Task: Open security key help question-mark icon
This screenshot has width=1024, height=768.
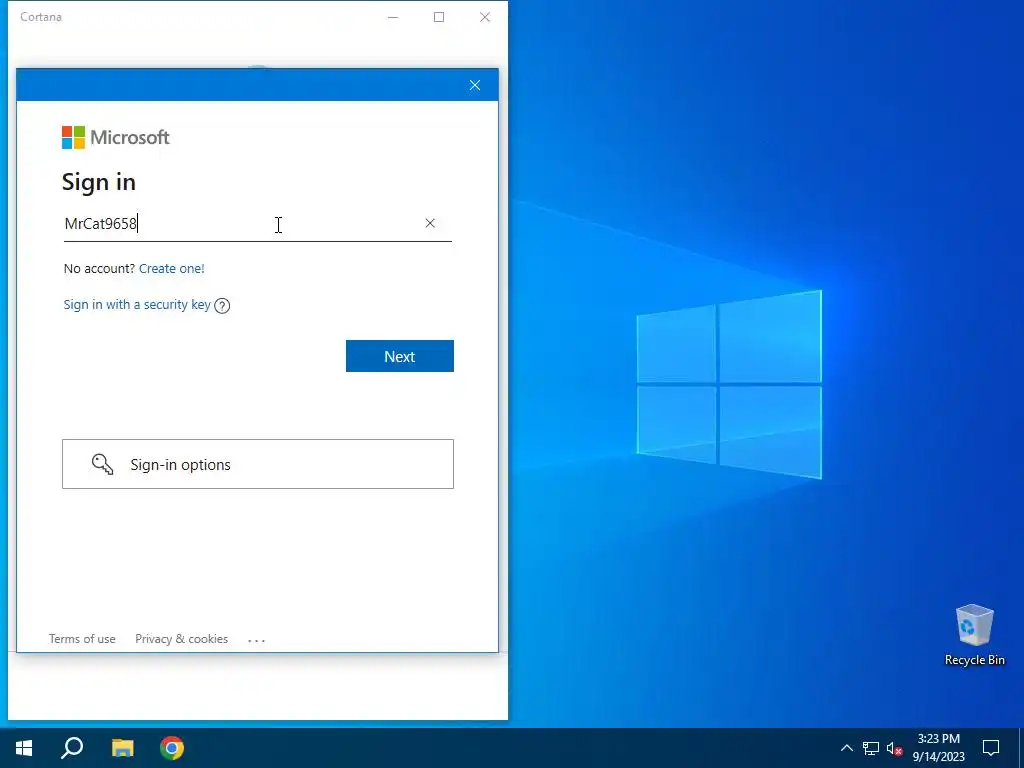Action: coord(222,306)
